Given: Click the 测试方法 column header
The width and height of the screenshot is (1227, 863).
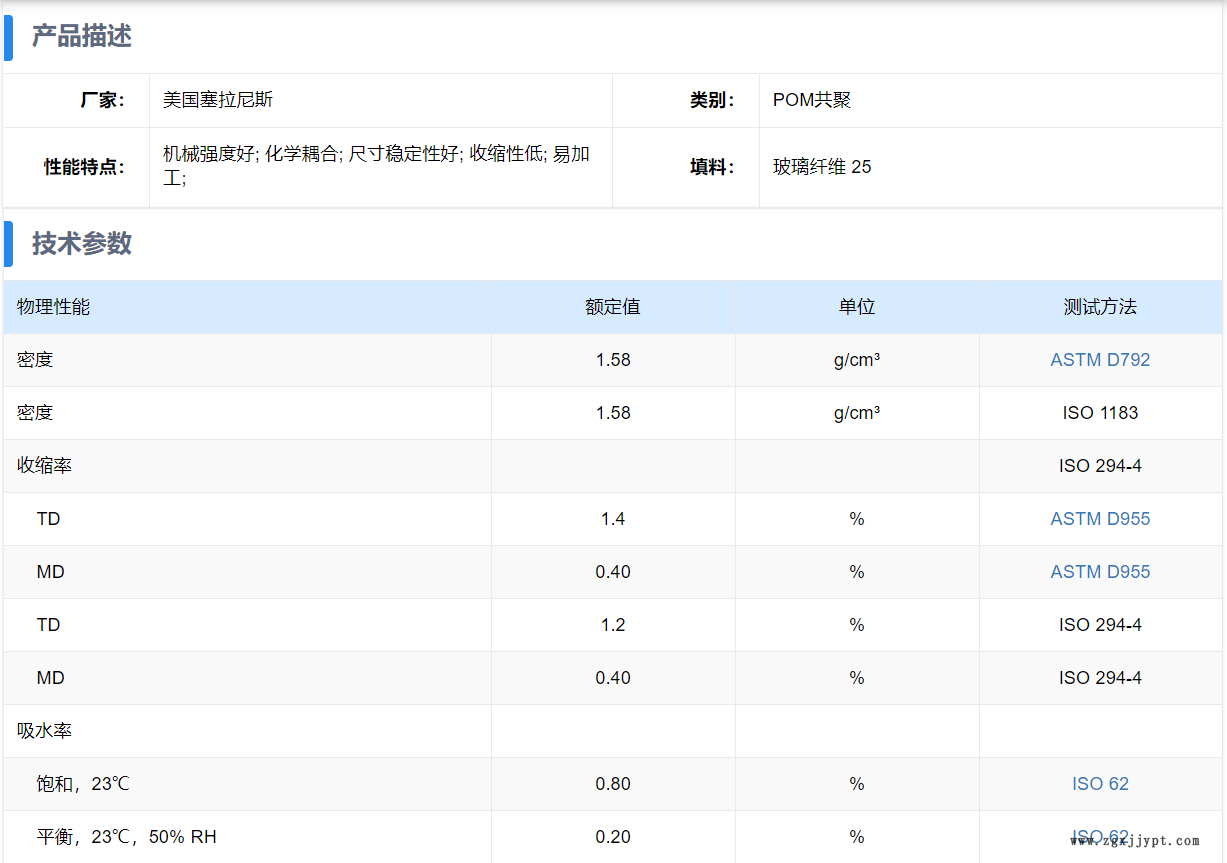Looking at the screenshot, I should coord(1100,307).
